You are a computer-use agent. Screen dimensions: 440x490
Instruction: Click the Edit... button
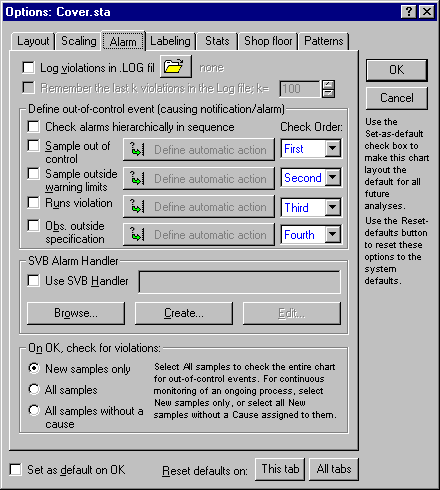click(x=292, y=313)
